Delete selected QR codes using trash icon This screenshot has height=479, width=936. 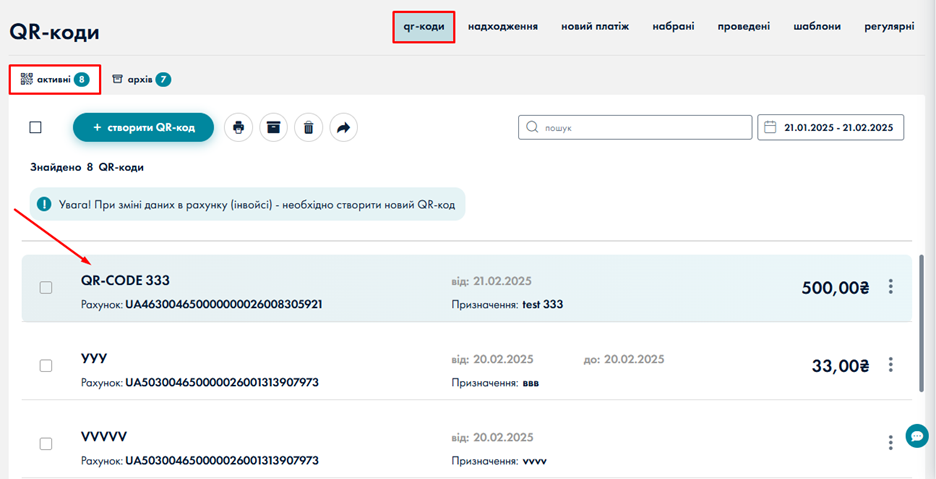click(x=309, y=127)
